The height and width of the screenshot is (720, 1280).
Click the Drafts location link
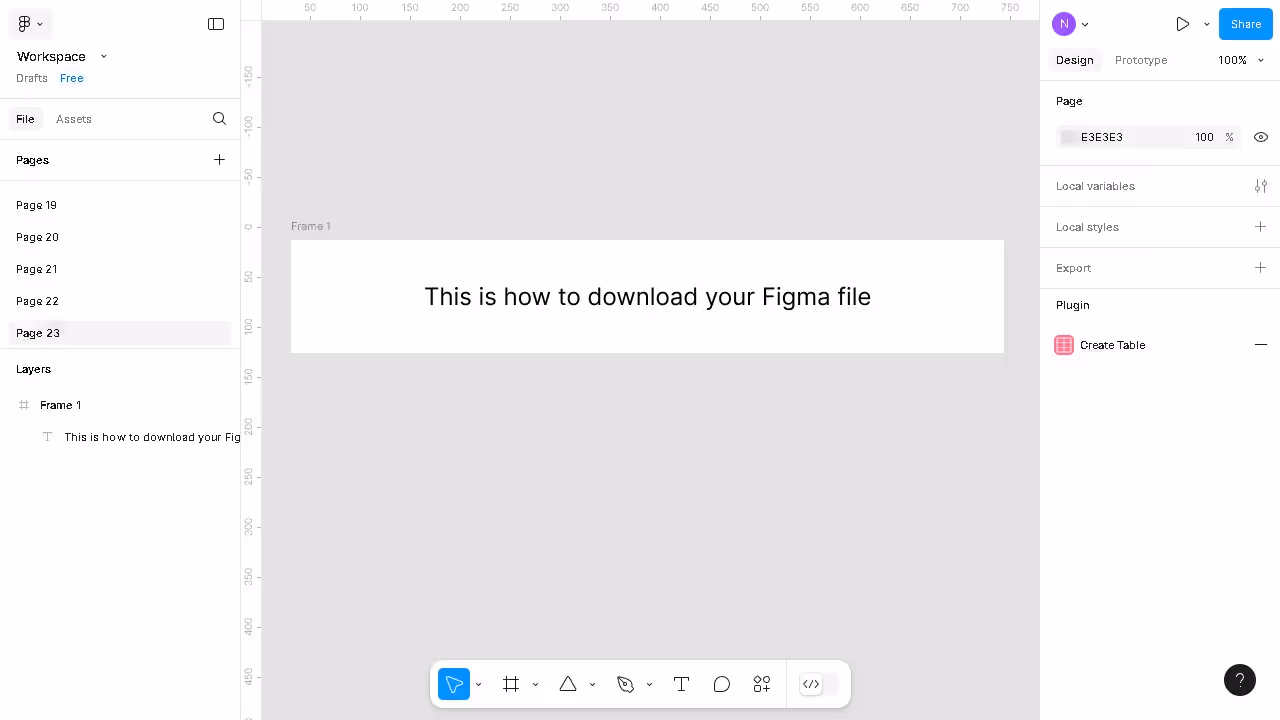click(x=32, y=78)
